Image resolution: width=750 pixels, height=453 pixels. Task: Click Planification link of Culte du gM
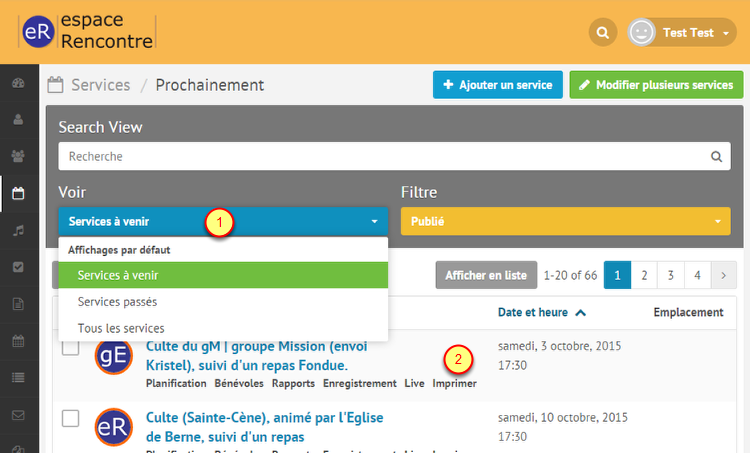(x=176, y=383)
